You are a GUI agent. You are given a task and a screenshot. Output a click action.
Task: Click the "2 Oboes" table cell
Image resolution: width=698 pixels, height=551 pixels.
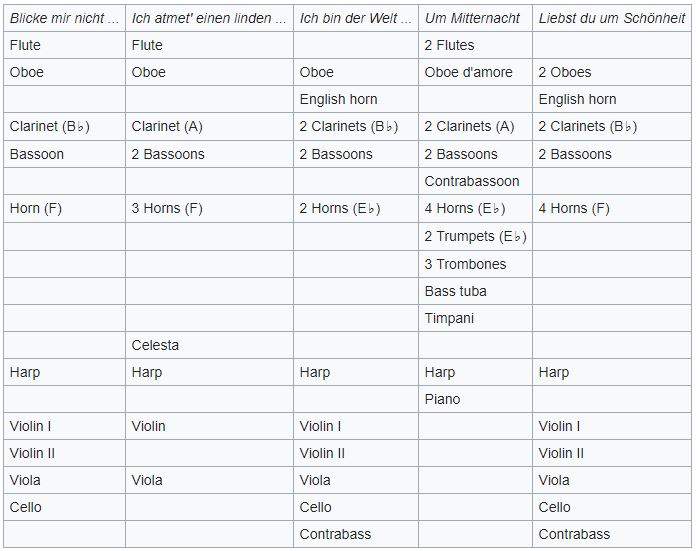tap(564, 72)
